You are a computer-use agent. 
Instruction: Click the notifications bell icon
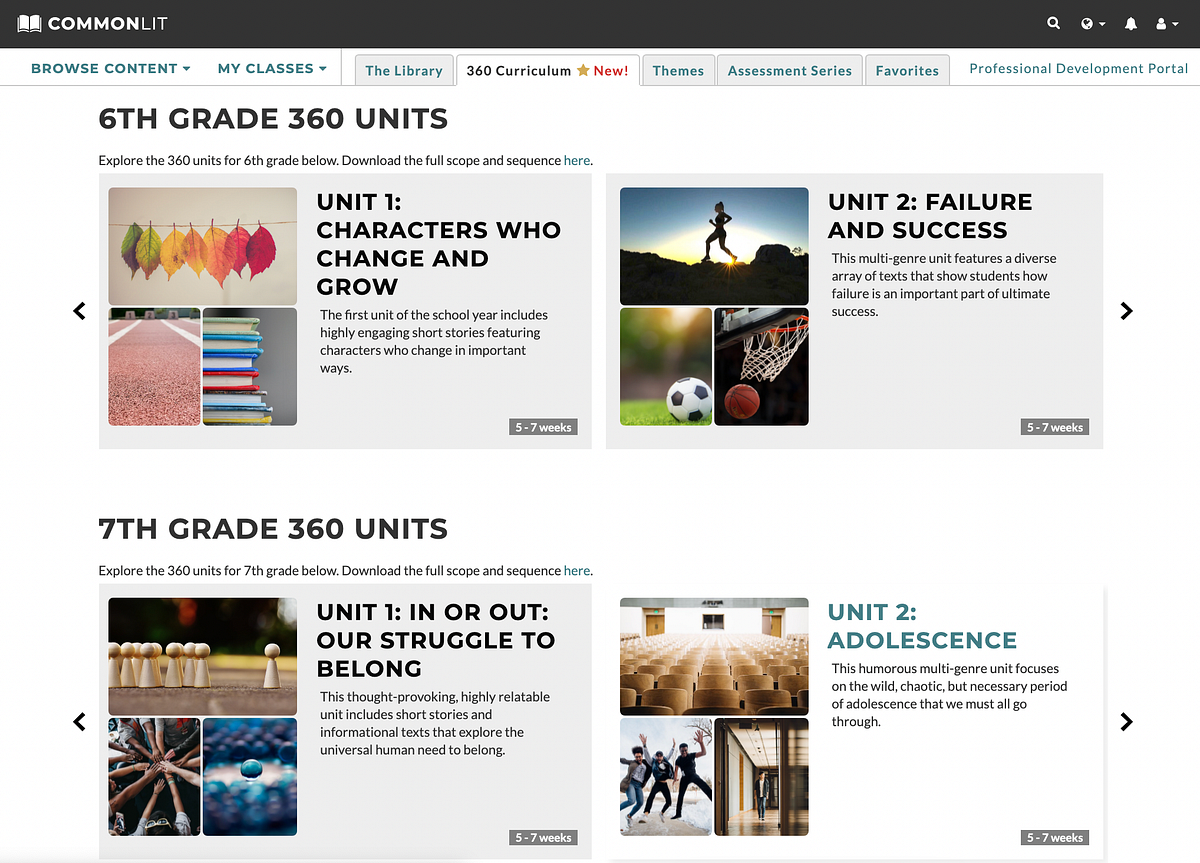point(1131,22)
